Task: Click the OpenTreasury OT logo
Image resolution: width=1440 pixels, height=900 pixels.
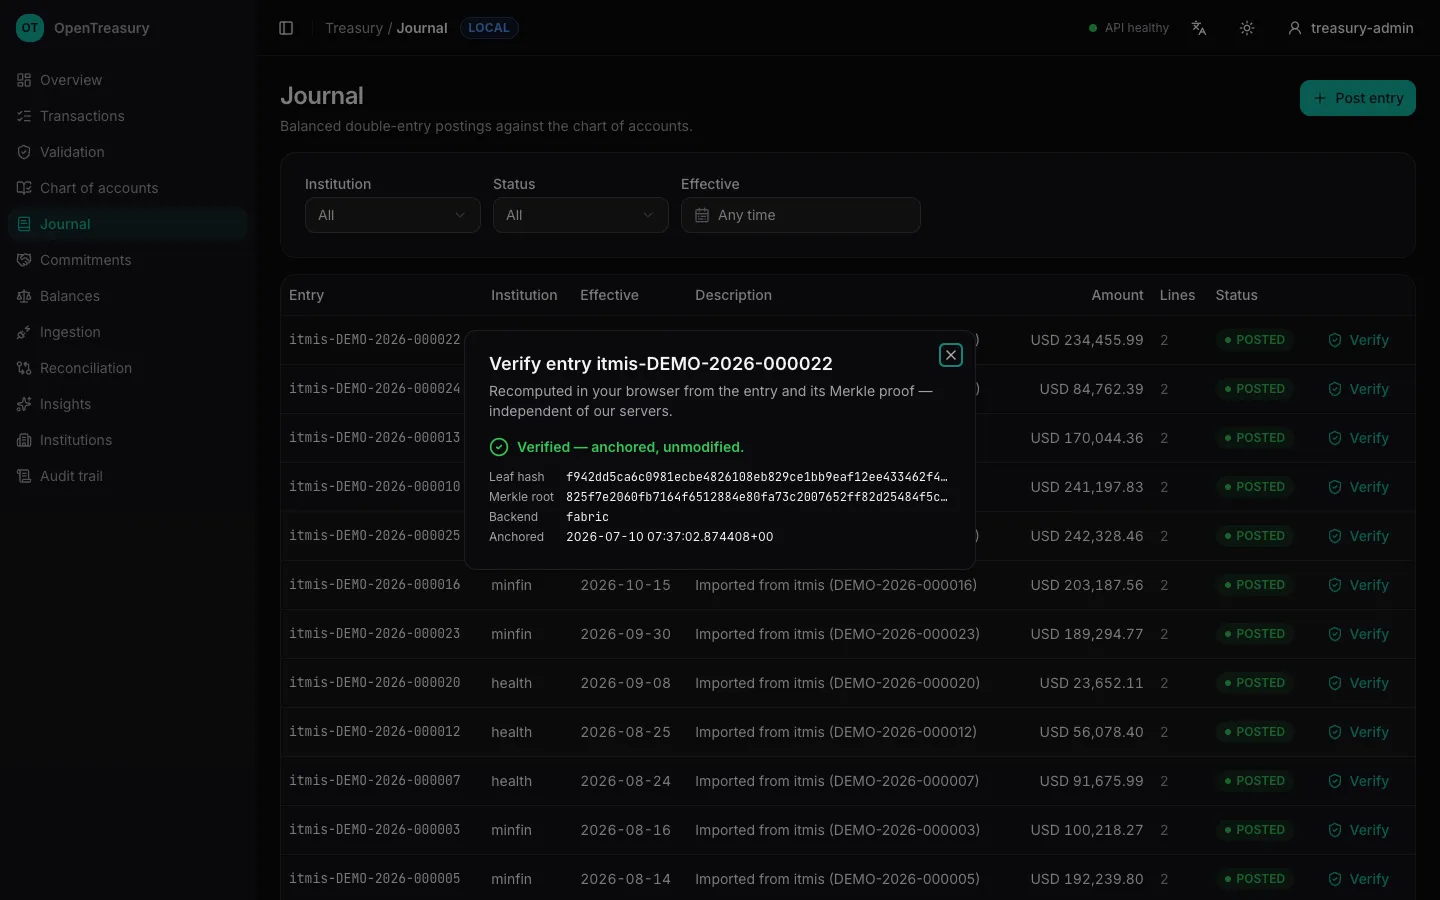Action: tap(30, 28)
